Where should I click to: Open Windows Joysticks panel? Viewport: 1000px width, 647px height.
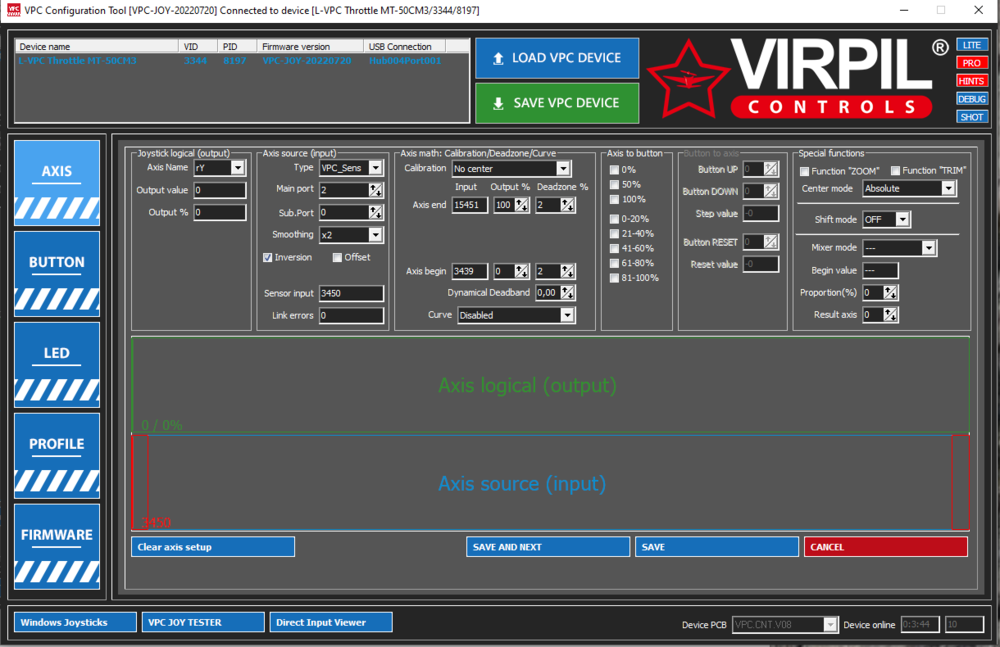[x=75, y=622]
